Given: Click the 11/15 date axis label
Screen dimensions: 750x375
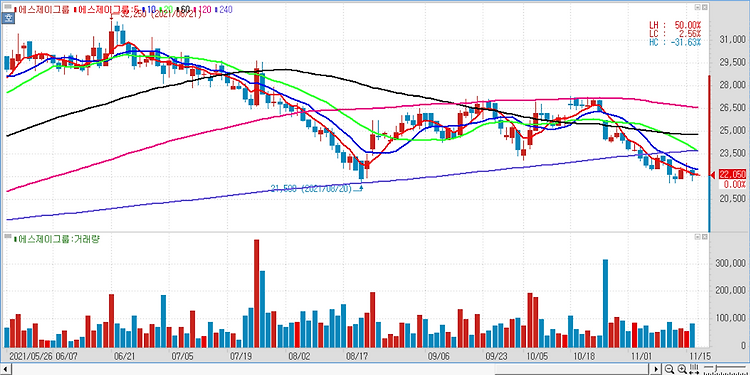Looking at the screenshot, I should (x=700, y=356).
